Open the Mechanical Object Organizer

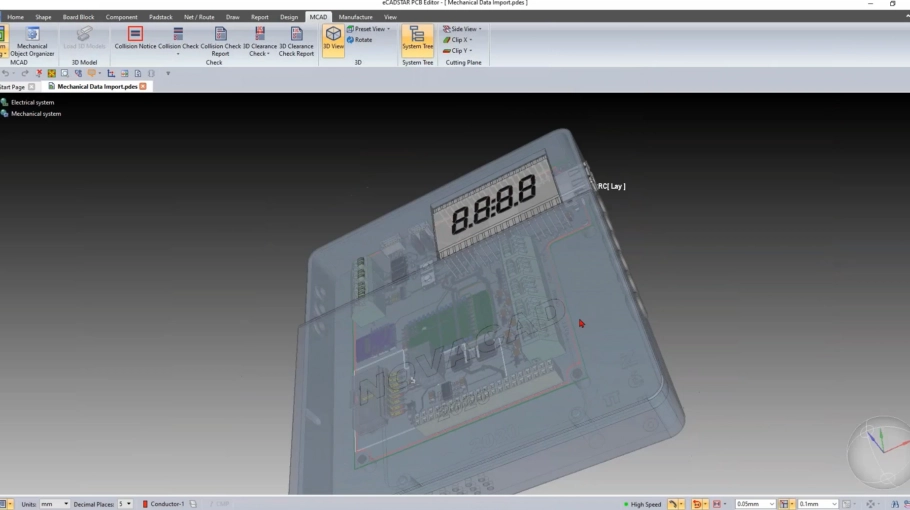coord(32,40)
